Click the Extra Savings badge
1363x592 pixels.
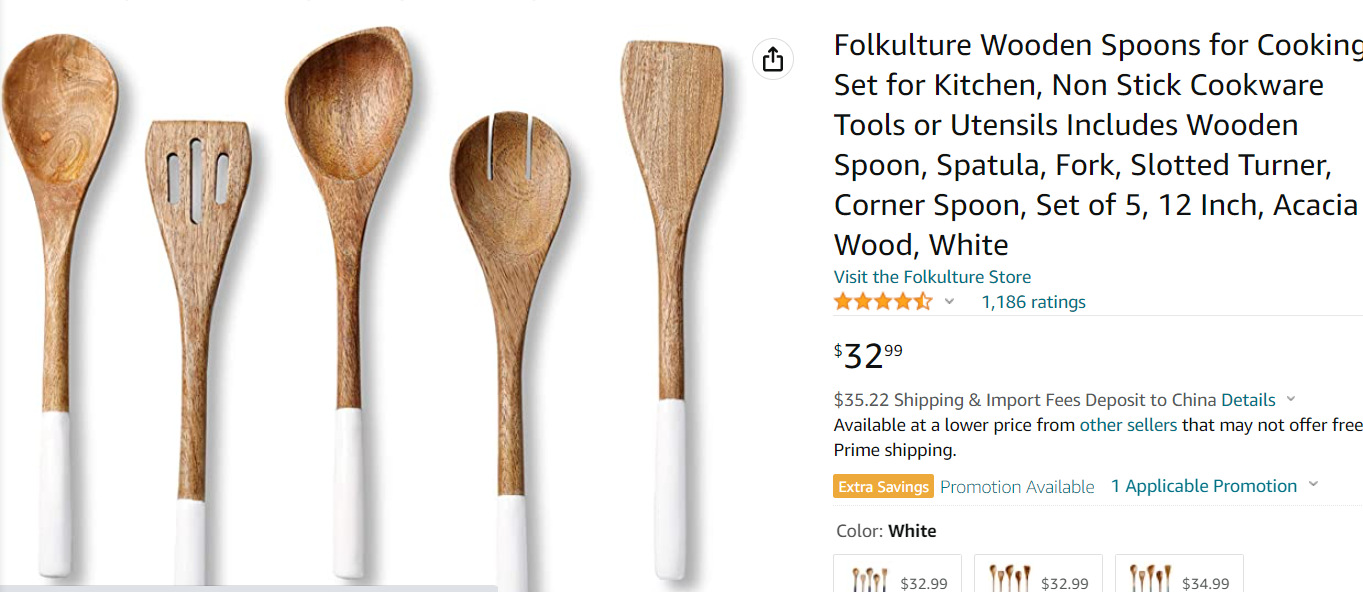[x=883, y=487]
